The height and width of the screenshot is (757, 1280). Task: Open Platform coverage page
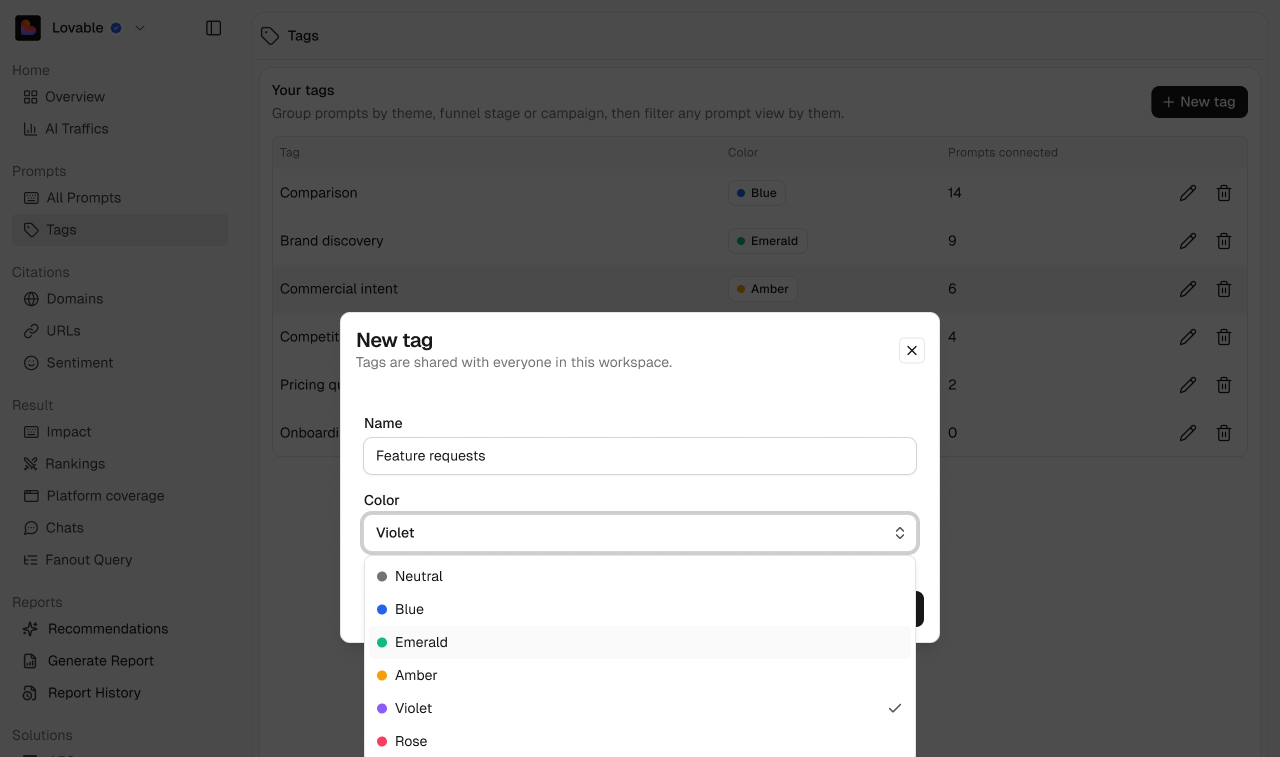(x=120, y=496)
